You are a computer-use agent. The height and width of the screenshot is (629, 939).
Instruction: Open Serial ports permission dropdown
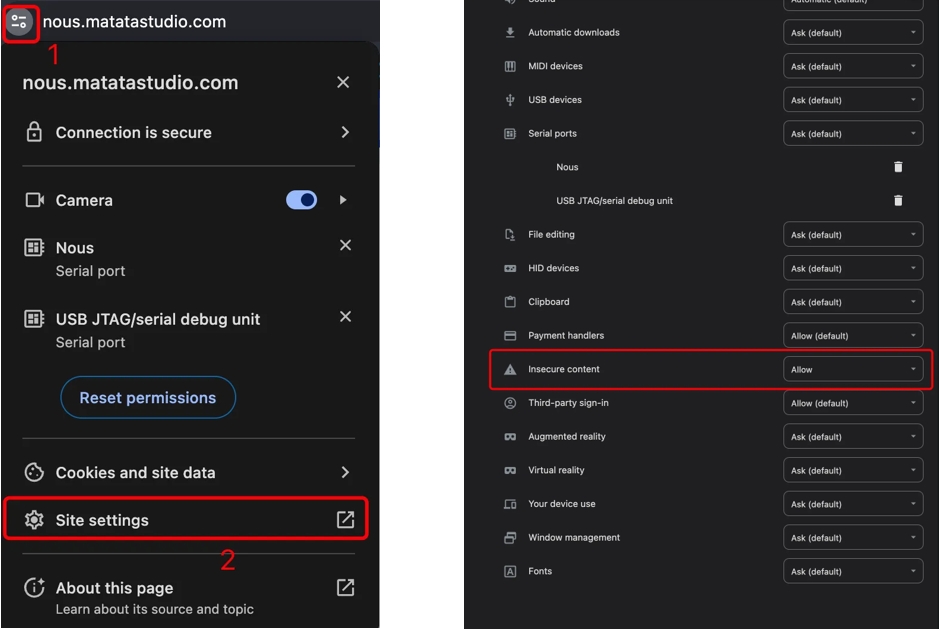(853, 133)
